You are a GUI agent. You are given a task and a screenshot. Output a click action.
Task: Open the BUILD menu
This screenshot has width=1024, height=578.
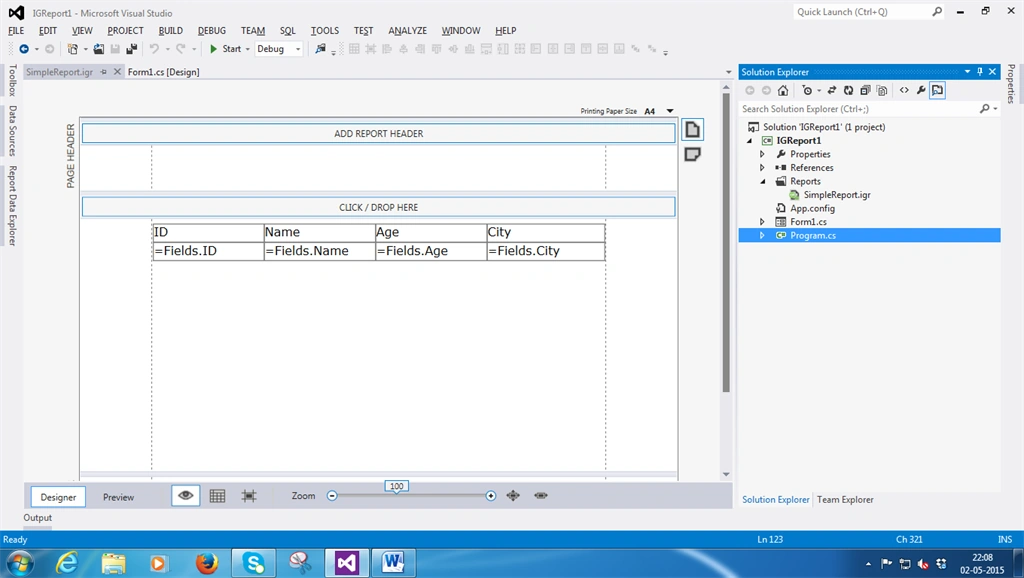pyautogui.click(x=170, y=31)
